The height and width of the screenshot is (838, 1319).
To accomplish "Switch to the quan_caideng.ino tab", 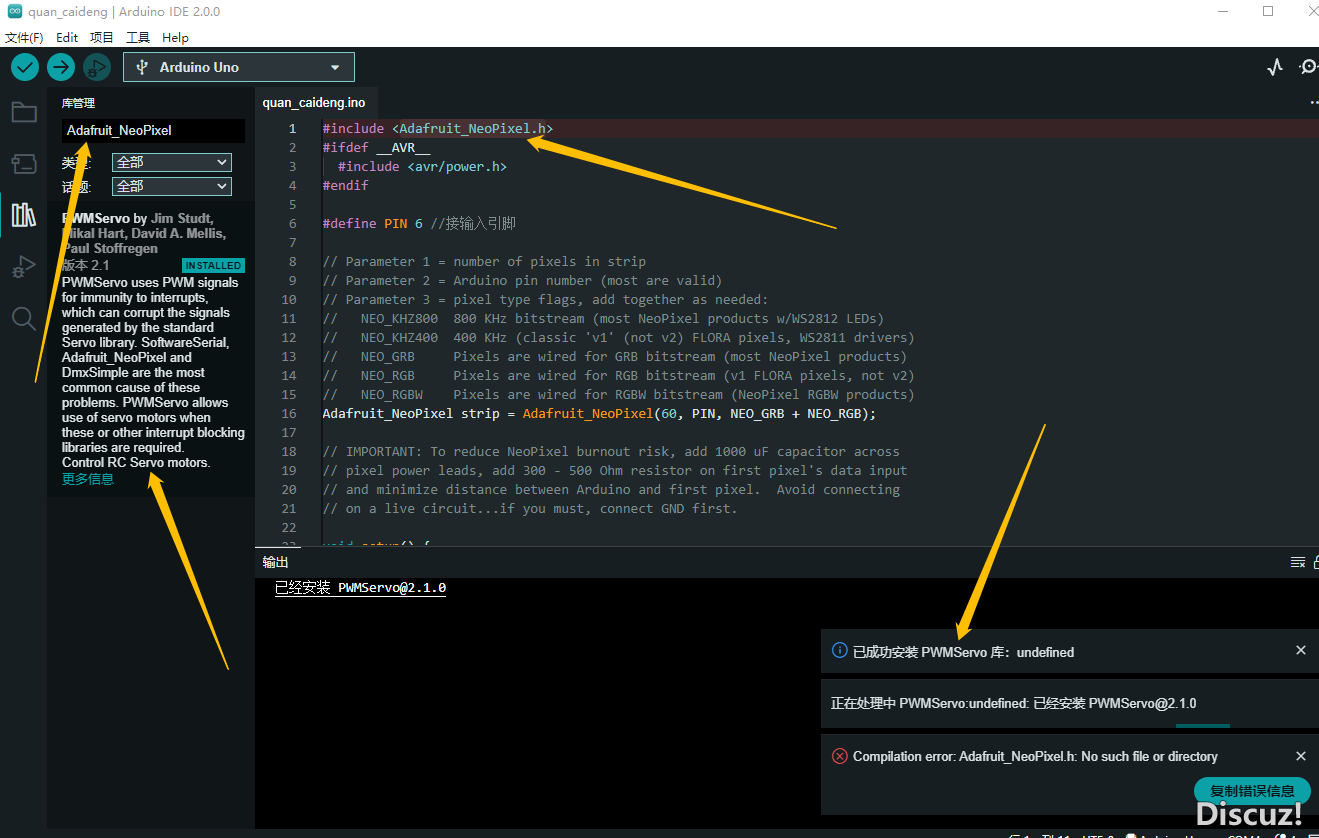I will [x=314, y=102].
